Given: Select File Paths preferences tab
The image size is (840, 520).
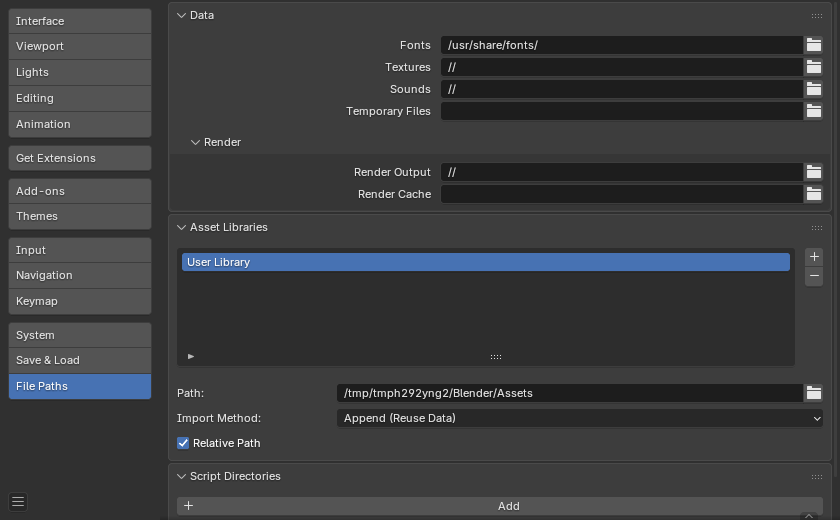Looking at the screenshot, I should 80,386.
